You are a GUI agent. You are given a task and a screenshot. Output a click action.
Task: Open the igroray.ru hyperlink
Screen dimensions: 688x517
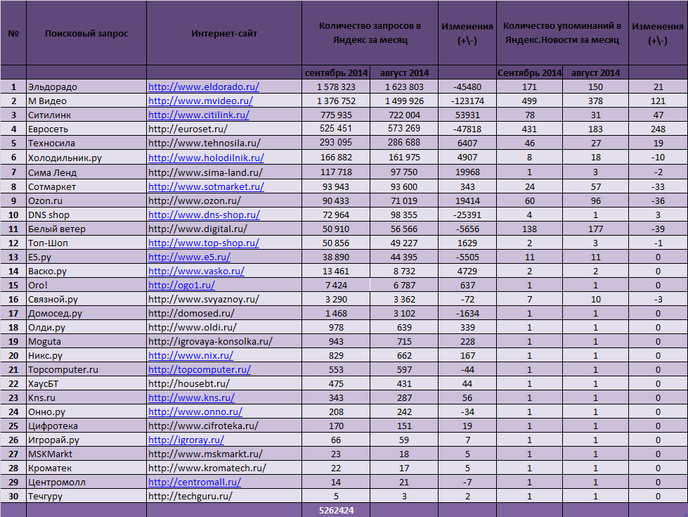click(186, 440)
